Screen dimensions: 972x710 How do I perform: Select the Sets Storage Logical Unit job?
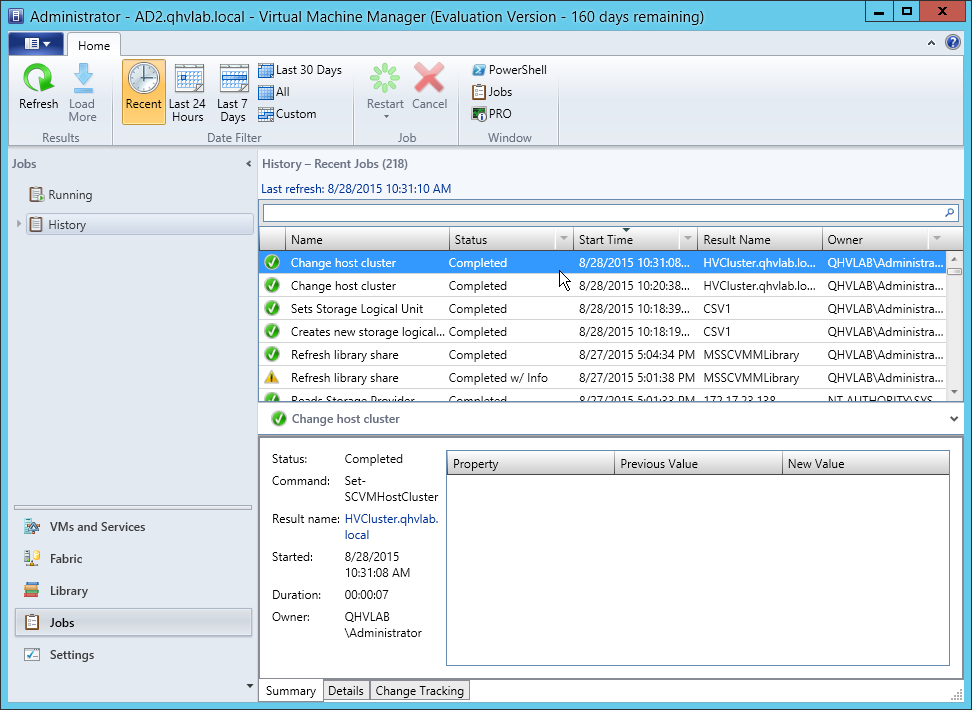tap(603, 308)
